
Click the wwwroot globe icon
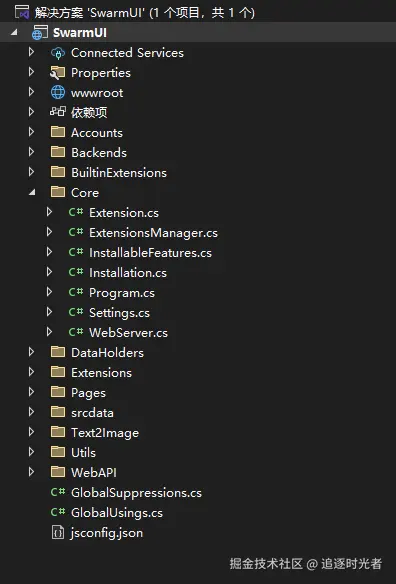(x=58, y=92)
